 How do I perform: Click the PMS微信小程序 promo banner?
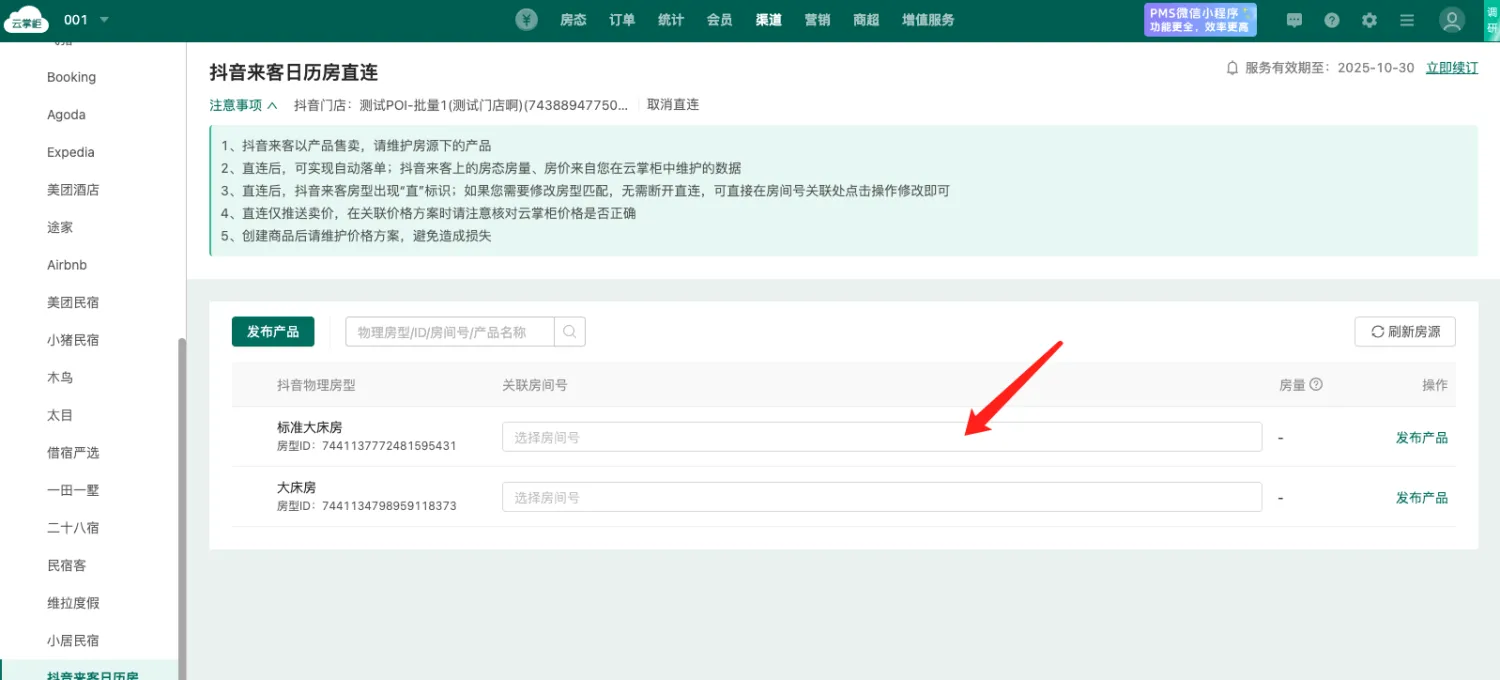pos(1200,20)
